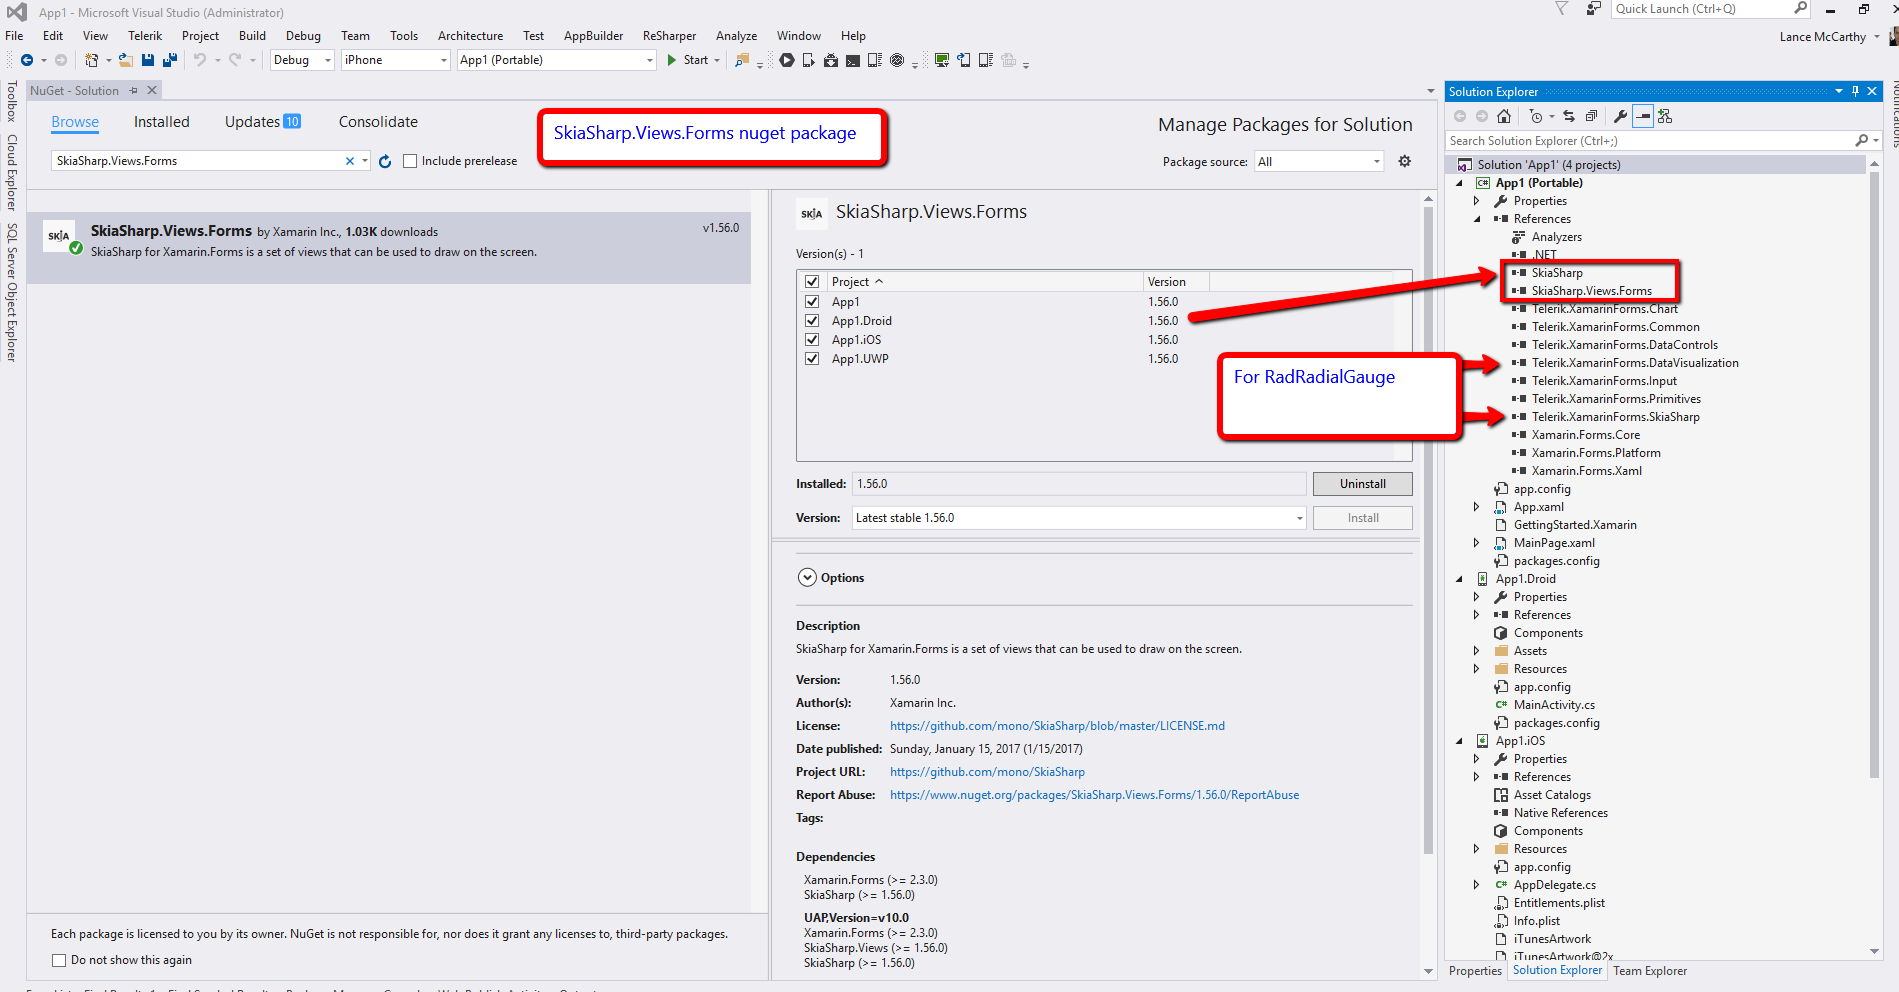
Task: Open the Latest stable 1.56.0 version dropdown
Action: [x=1079, y=518]
